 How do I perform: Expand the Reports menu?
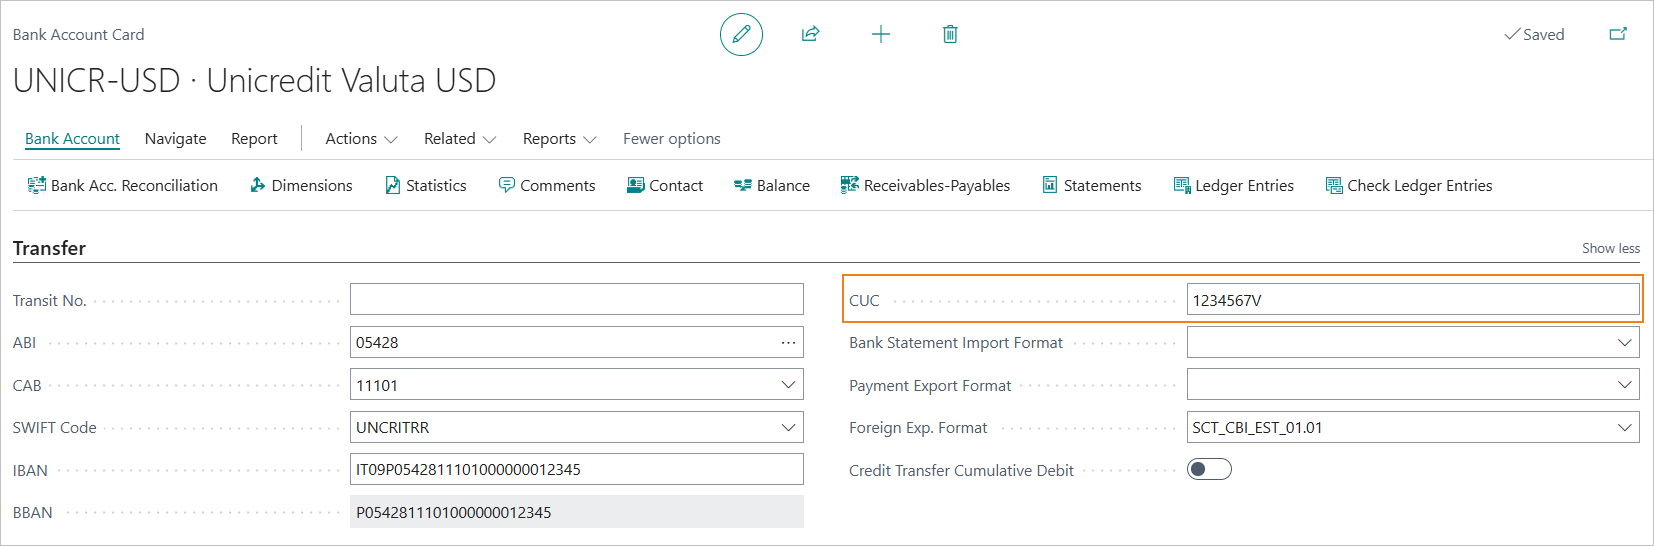click(560, 138)
